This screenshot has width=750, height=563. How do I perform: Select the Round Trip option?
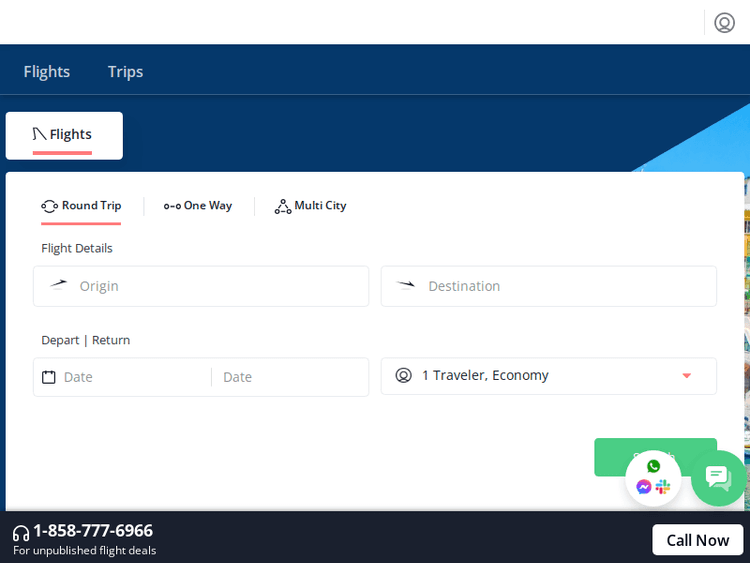pyautogui.click(x=81, y=206)
